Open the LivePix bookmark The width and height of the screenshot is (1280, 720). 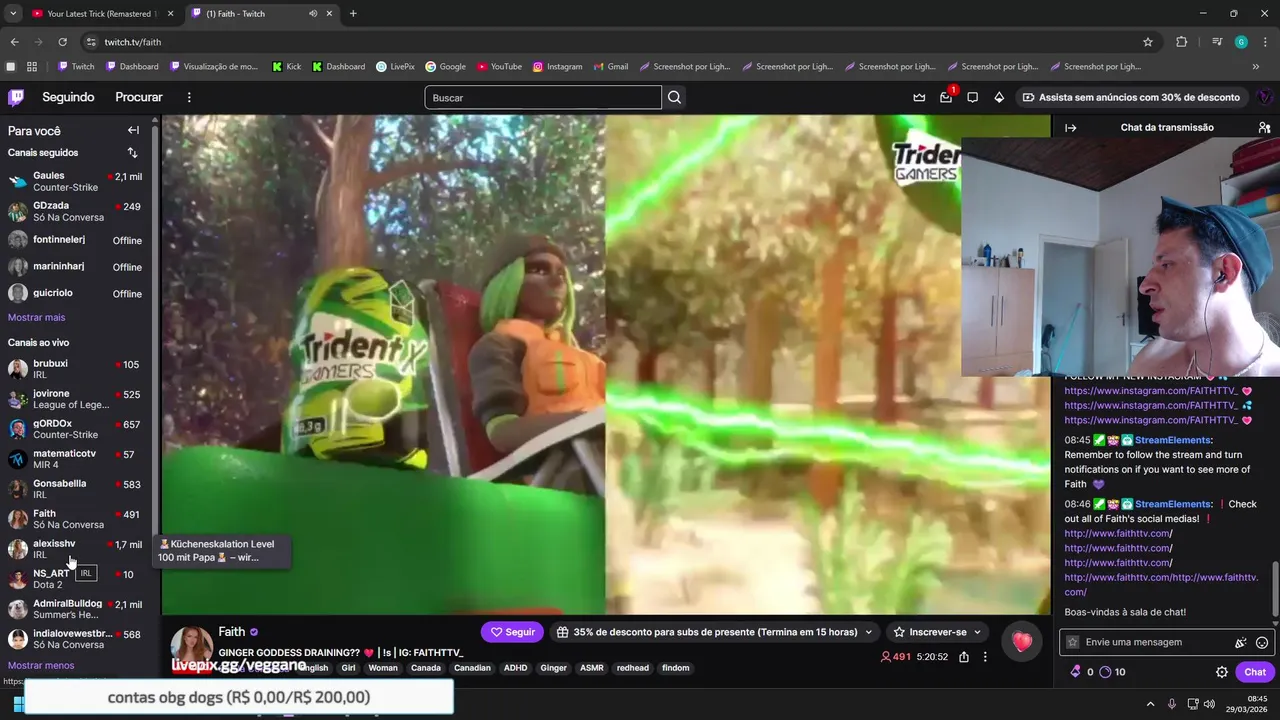pyautogui.click(x=395, y=67)
